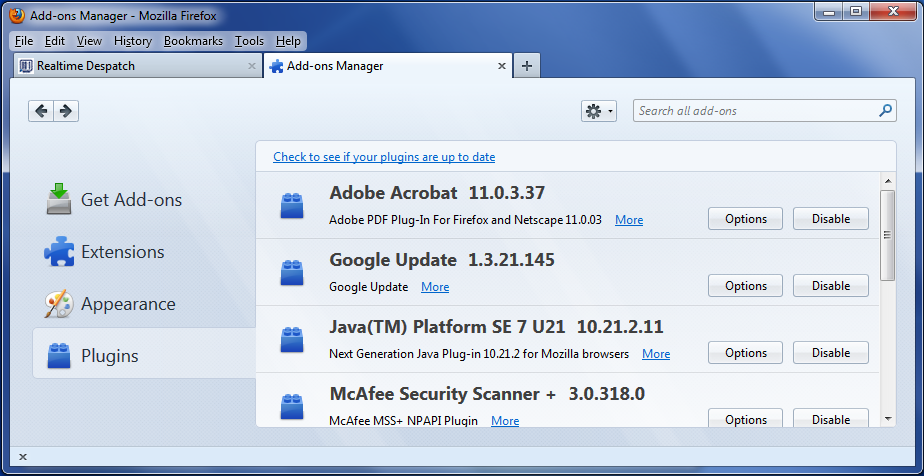Open More link for Java Platform
Screen dimensions: 924x476
(x=656, y=354)
